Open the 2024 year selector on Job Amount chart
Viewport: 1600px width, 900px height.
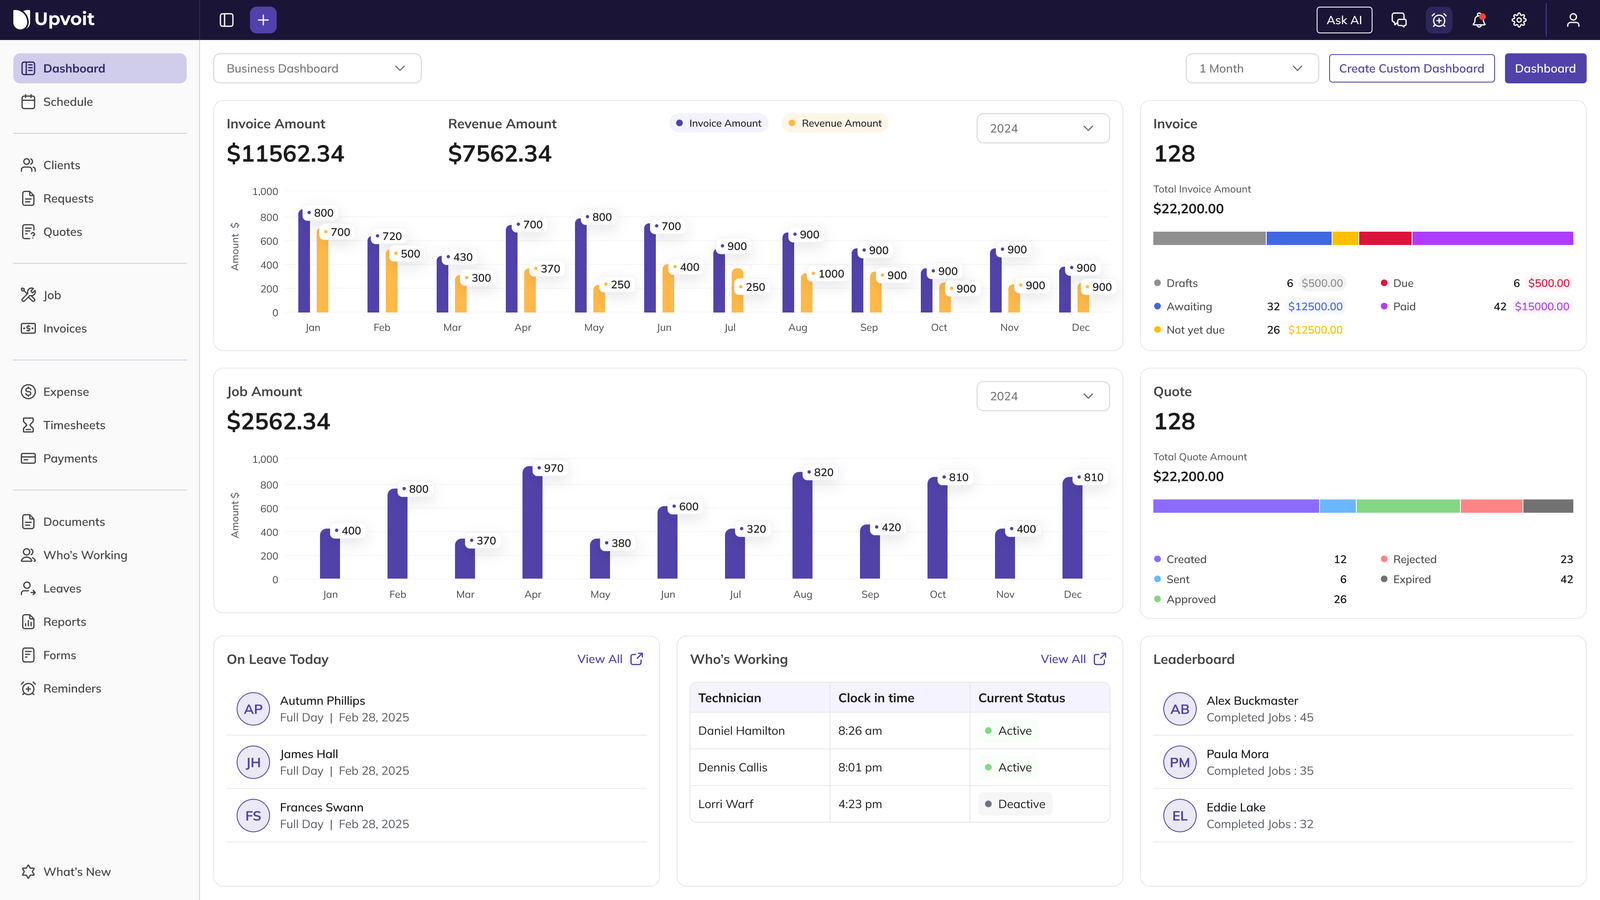pyautogui.click(x=1042, y=396)
